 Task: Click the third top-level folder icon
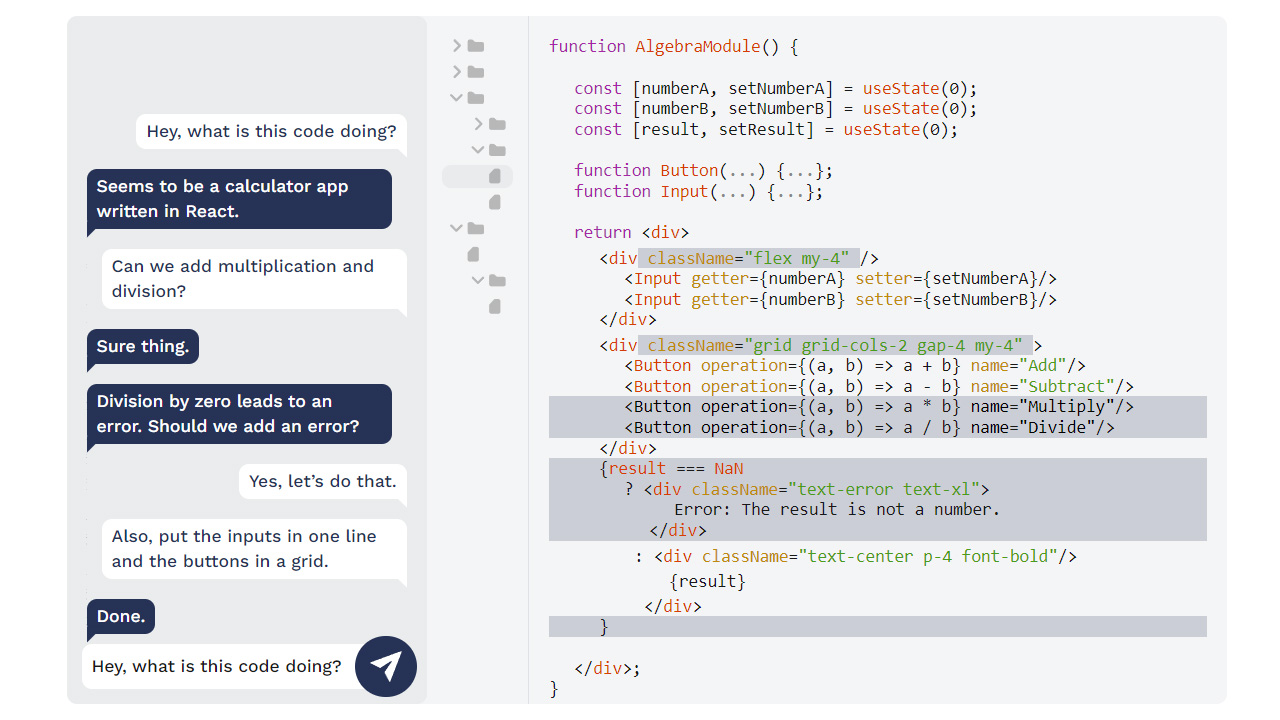click(476, 98)
